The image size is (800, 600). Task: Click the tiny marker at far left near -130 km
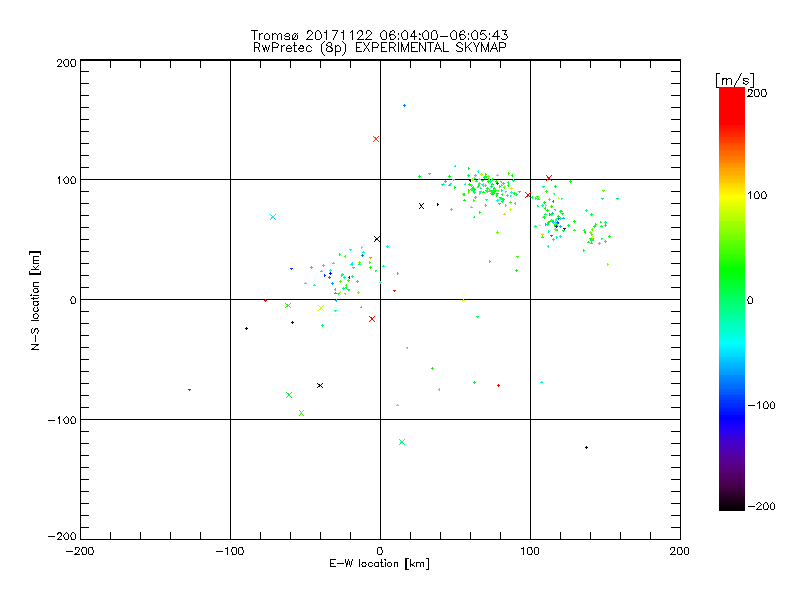(189, 390)
